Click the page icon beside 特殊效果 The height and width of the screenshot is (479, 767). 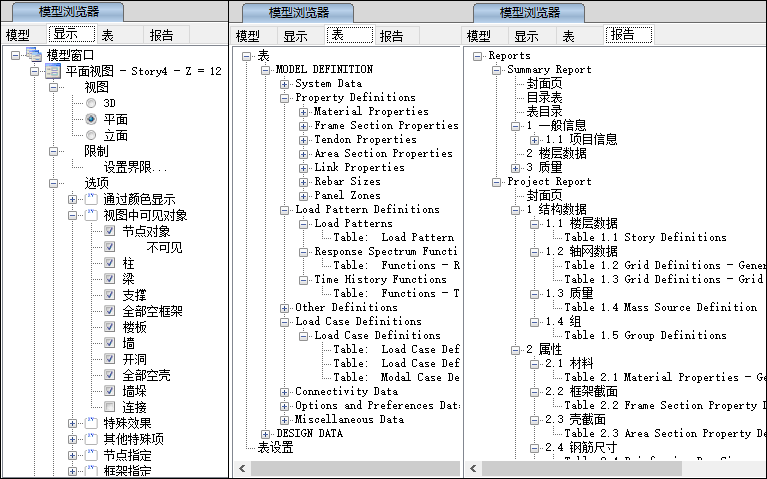[92, 424]
